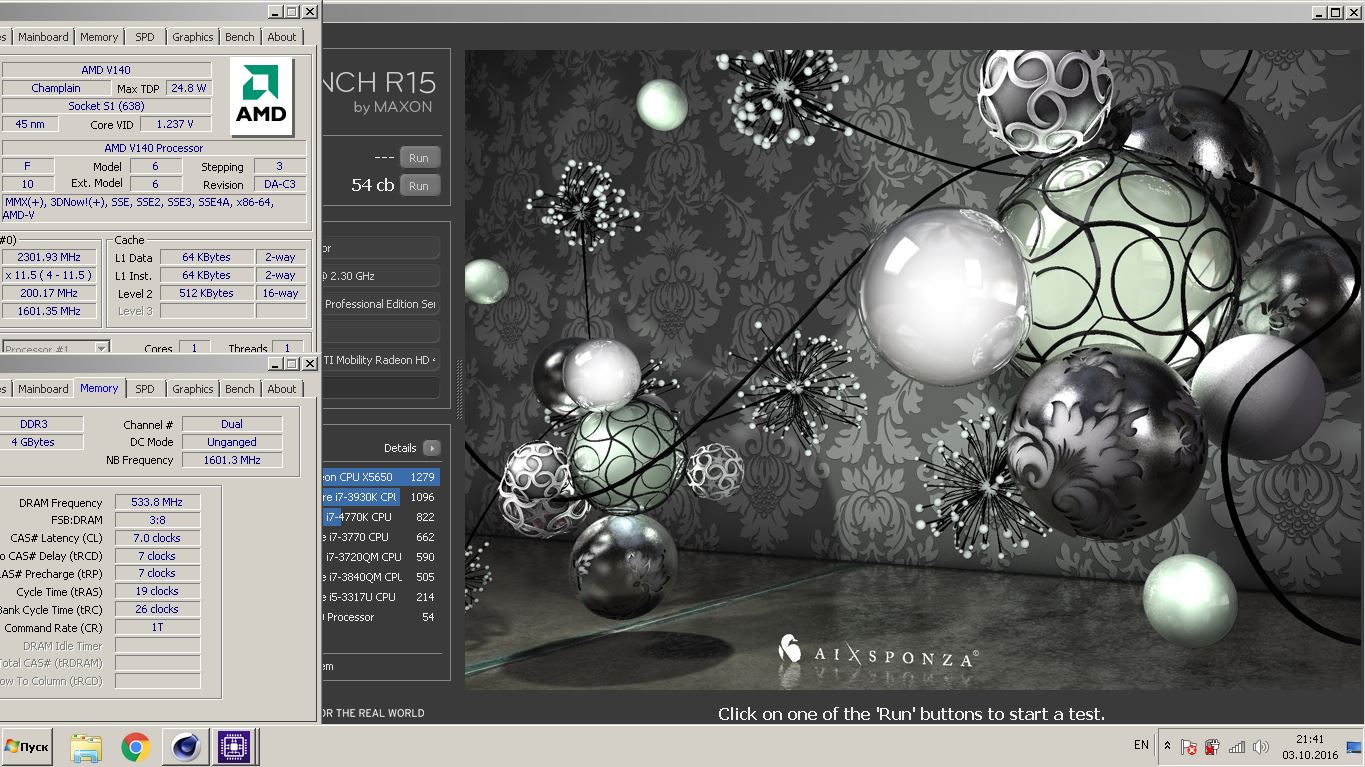Click the '1601.3 MHz' NB Frequency value
The height and width of the screenshot is (767, 1365).
pyautogui.click(x=232, y=460)
